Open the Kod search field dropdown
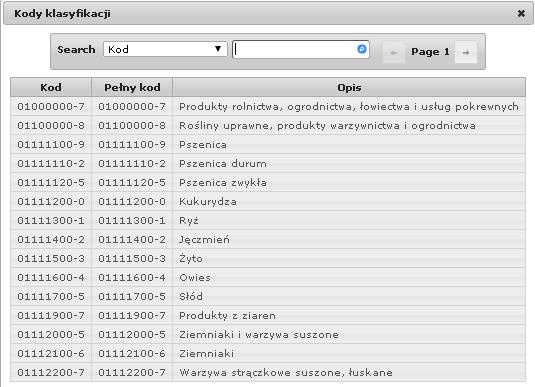 (165, 49)
